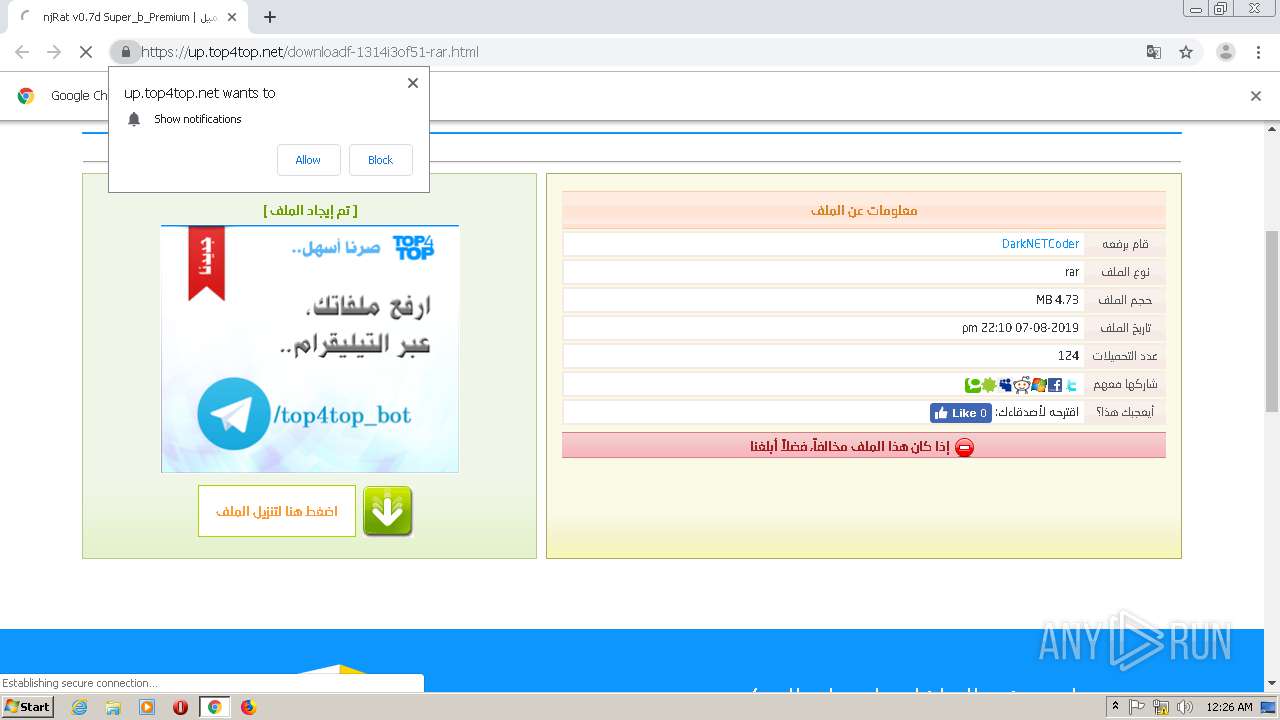Share the file on MySpace
The height and width of the screenshot is (720, 1280).
click(x=1006, y=384)
